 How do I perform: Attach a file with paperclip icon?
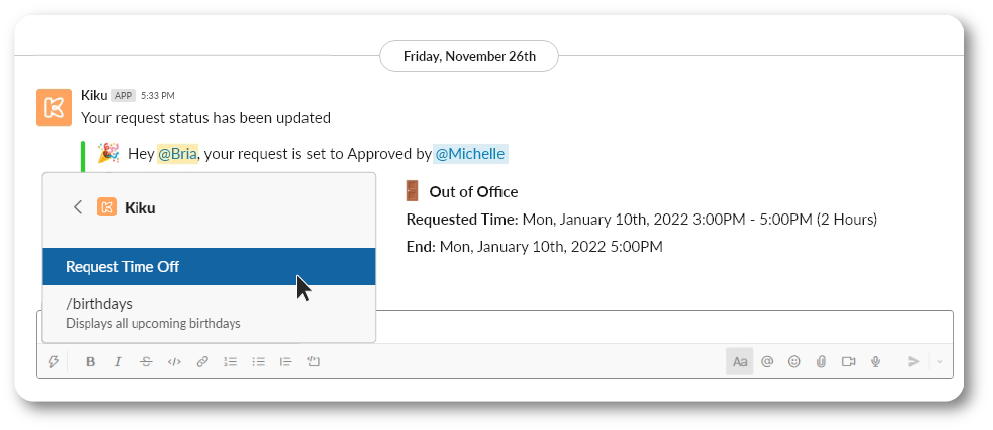[821, 362]
